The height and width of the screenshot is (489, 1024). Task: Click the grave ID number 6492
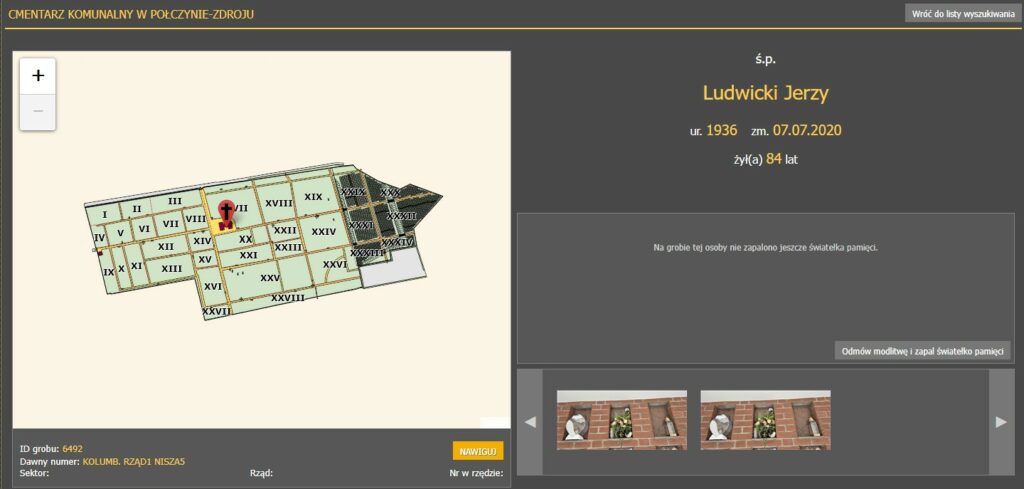coord(72,449)
